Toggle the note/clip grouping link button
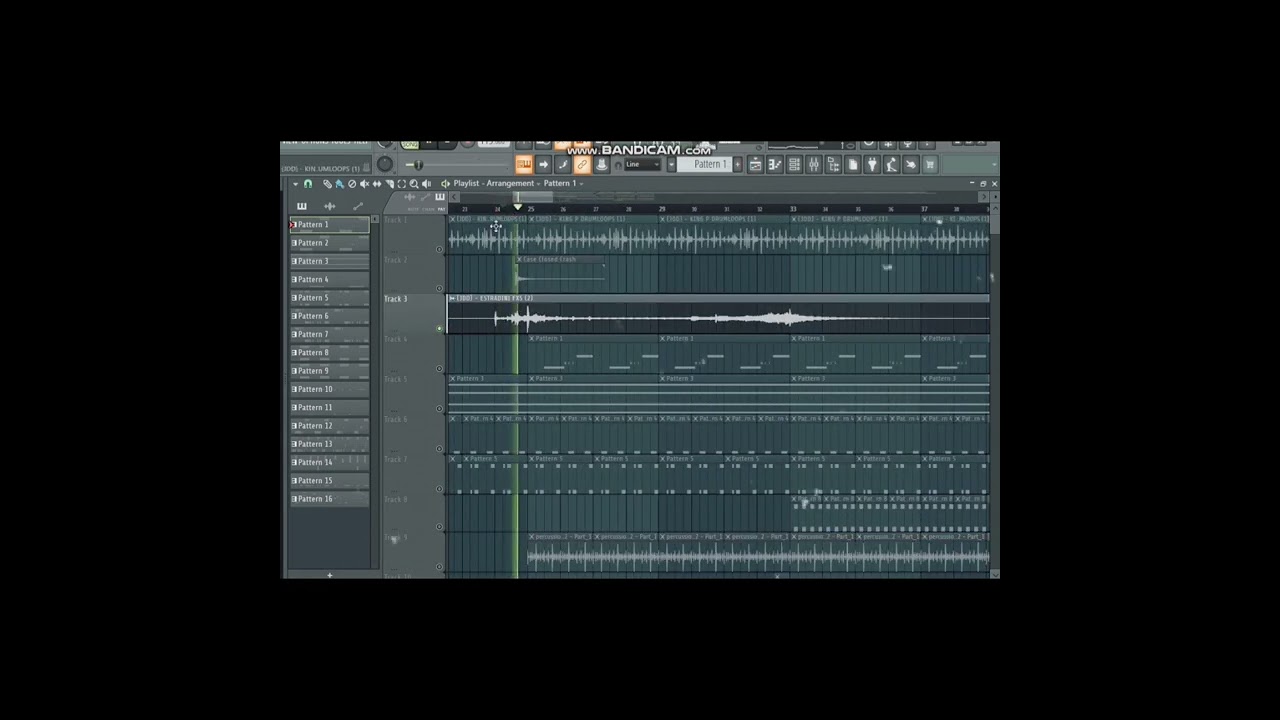1280x720 pixels. click(582, 165)
